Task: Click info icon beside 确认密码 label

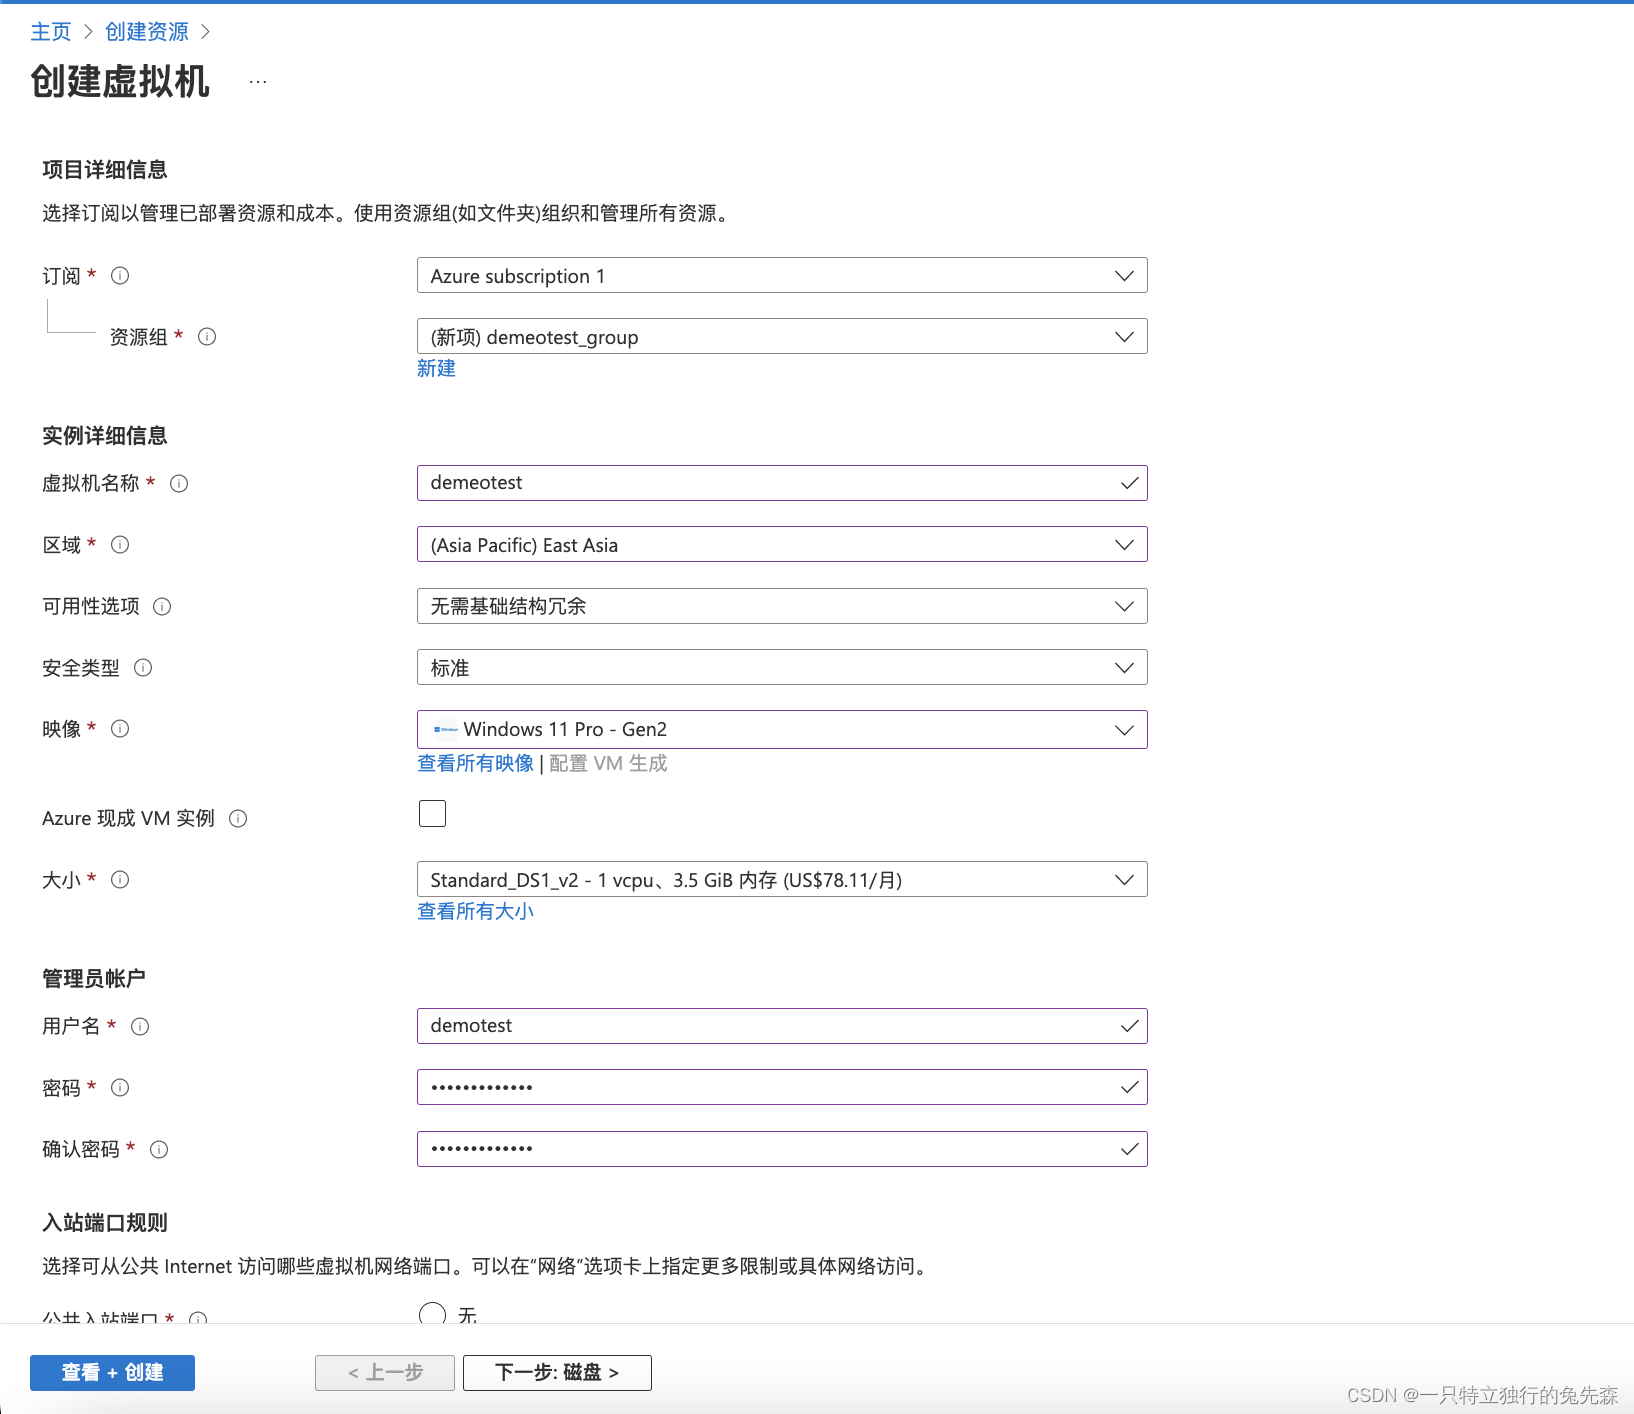Action: [x=159, y=1150]
